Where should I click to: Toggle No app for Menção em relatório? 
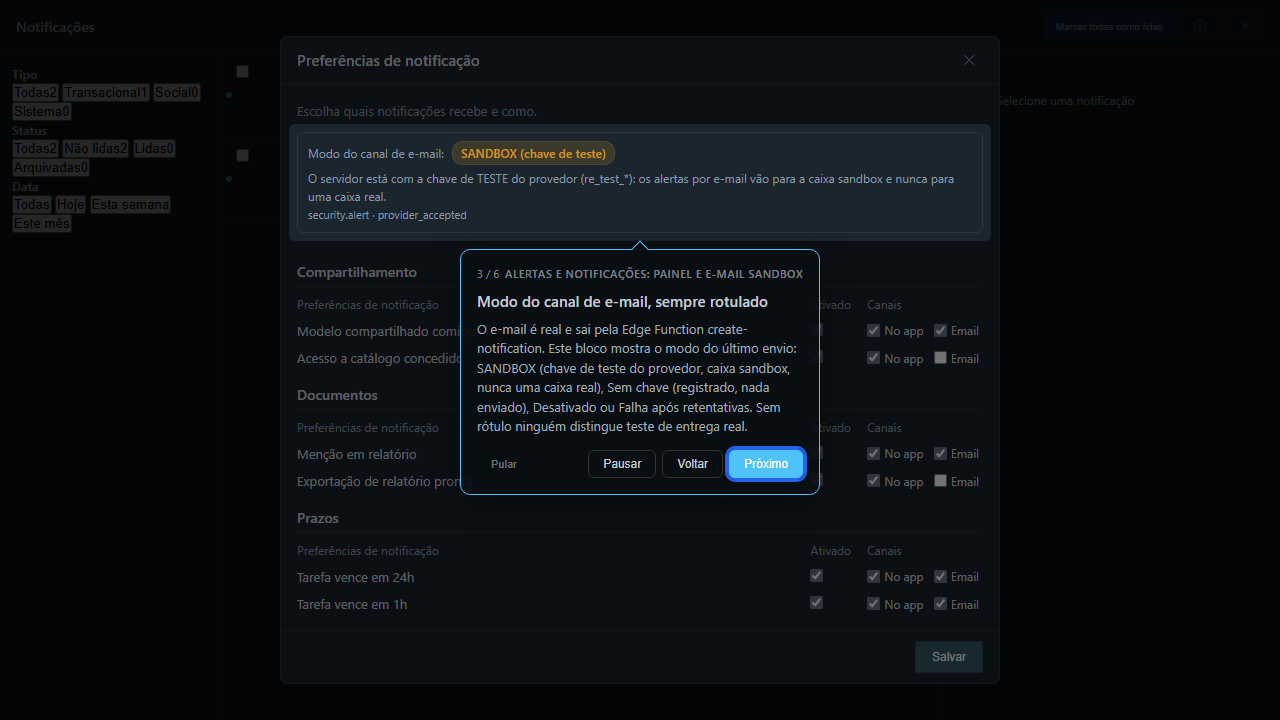click(x=874, y=453)
